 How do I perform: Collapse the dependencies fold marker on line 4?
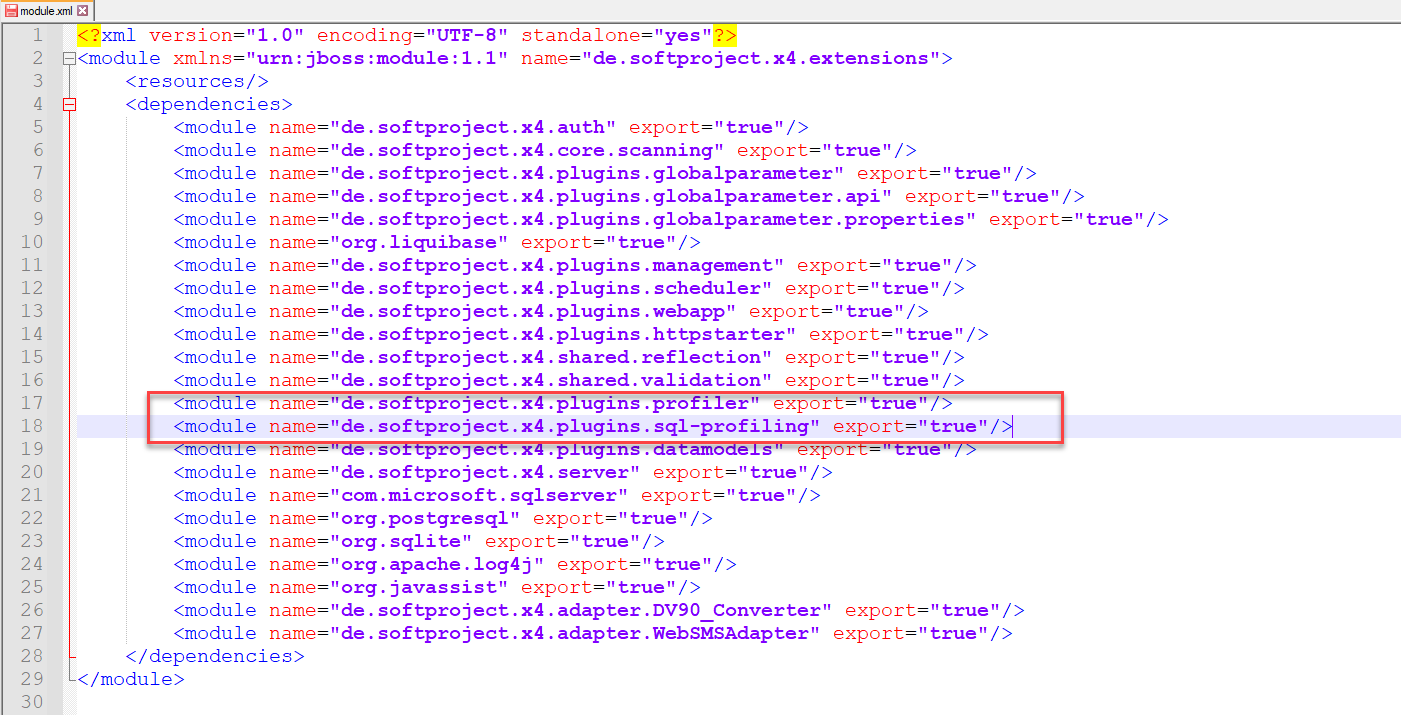[68, 103]
